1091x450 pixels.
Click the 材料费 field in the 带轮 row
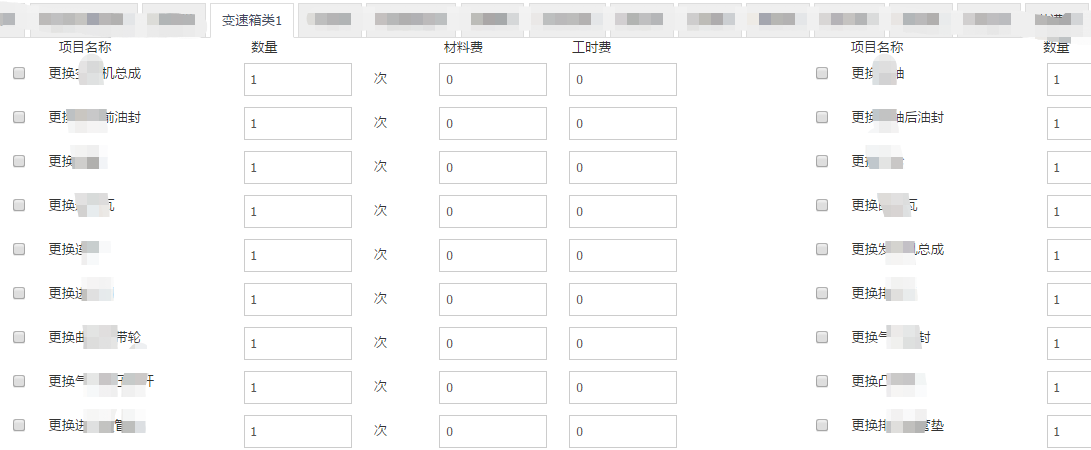492,344
